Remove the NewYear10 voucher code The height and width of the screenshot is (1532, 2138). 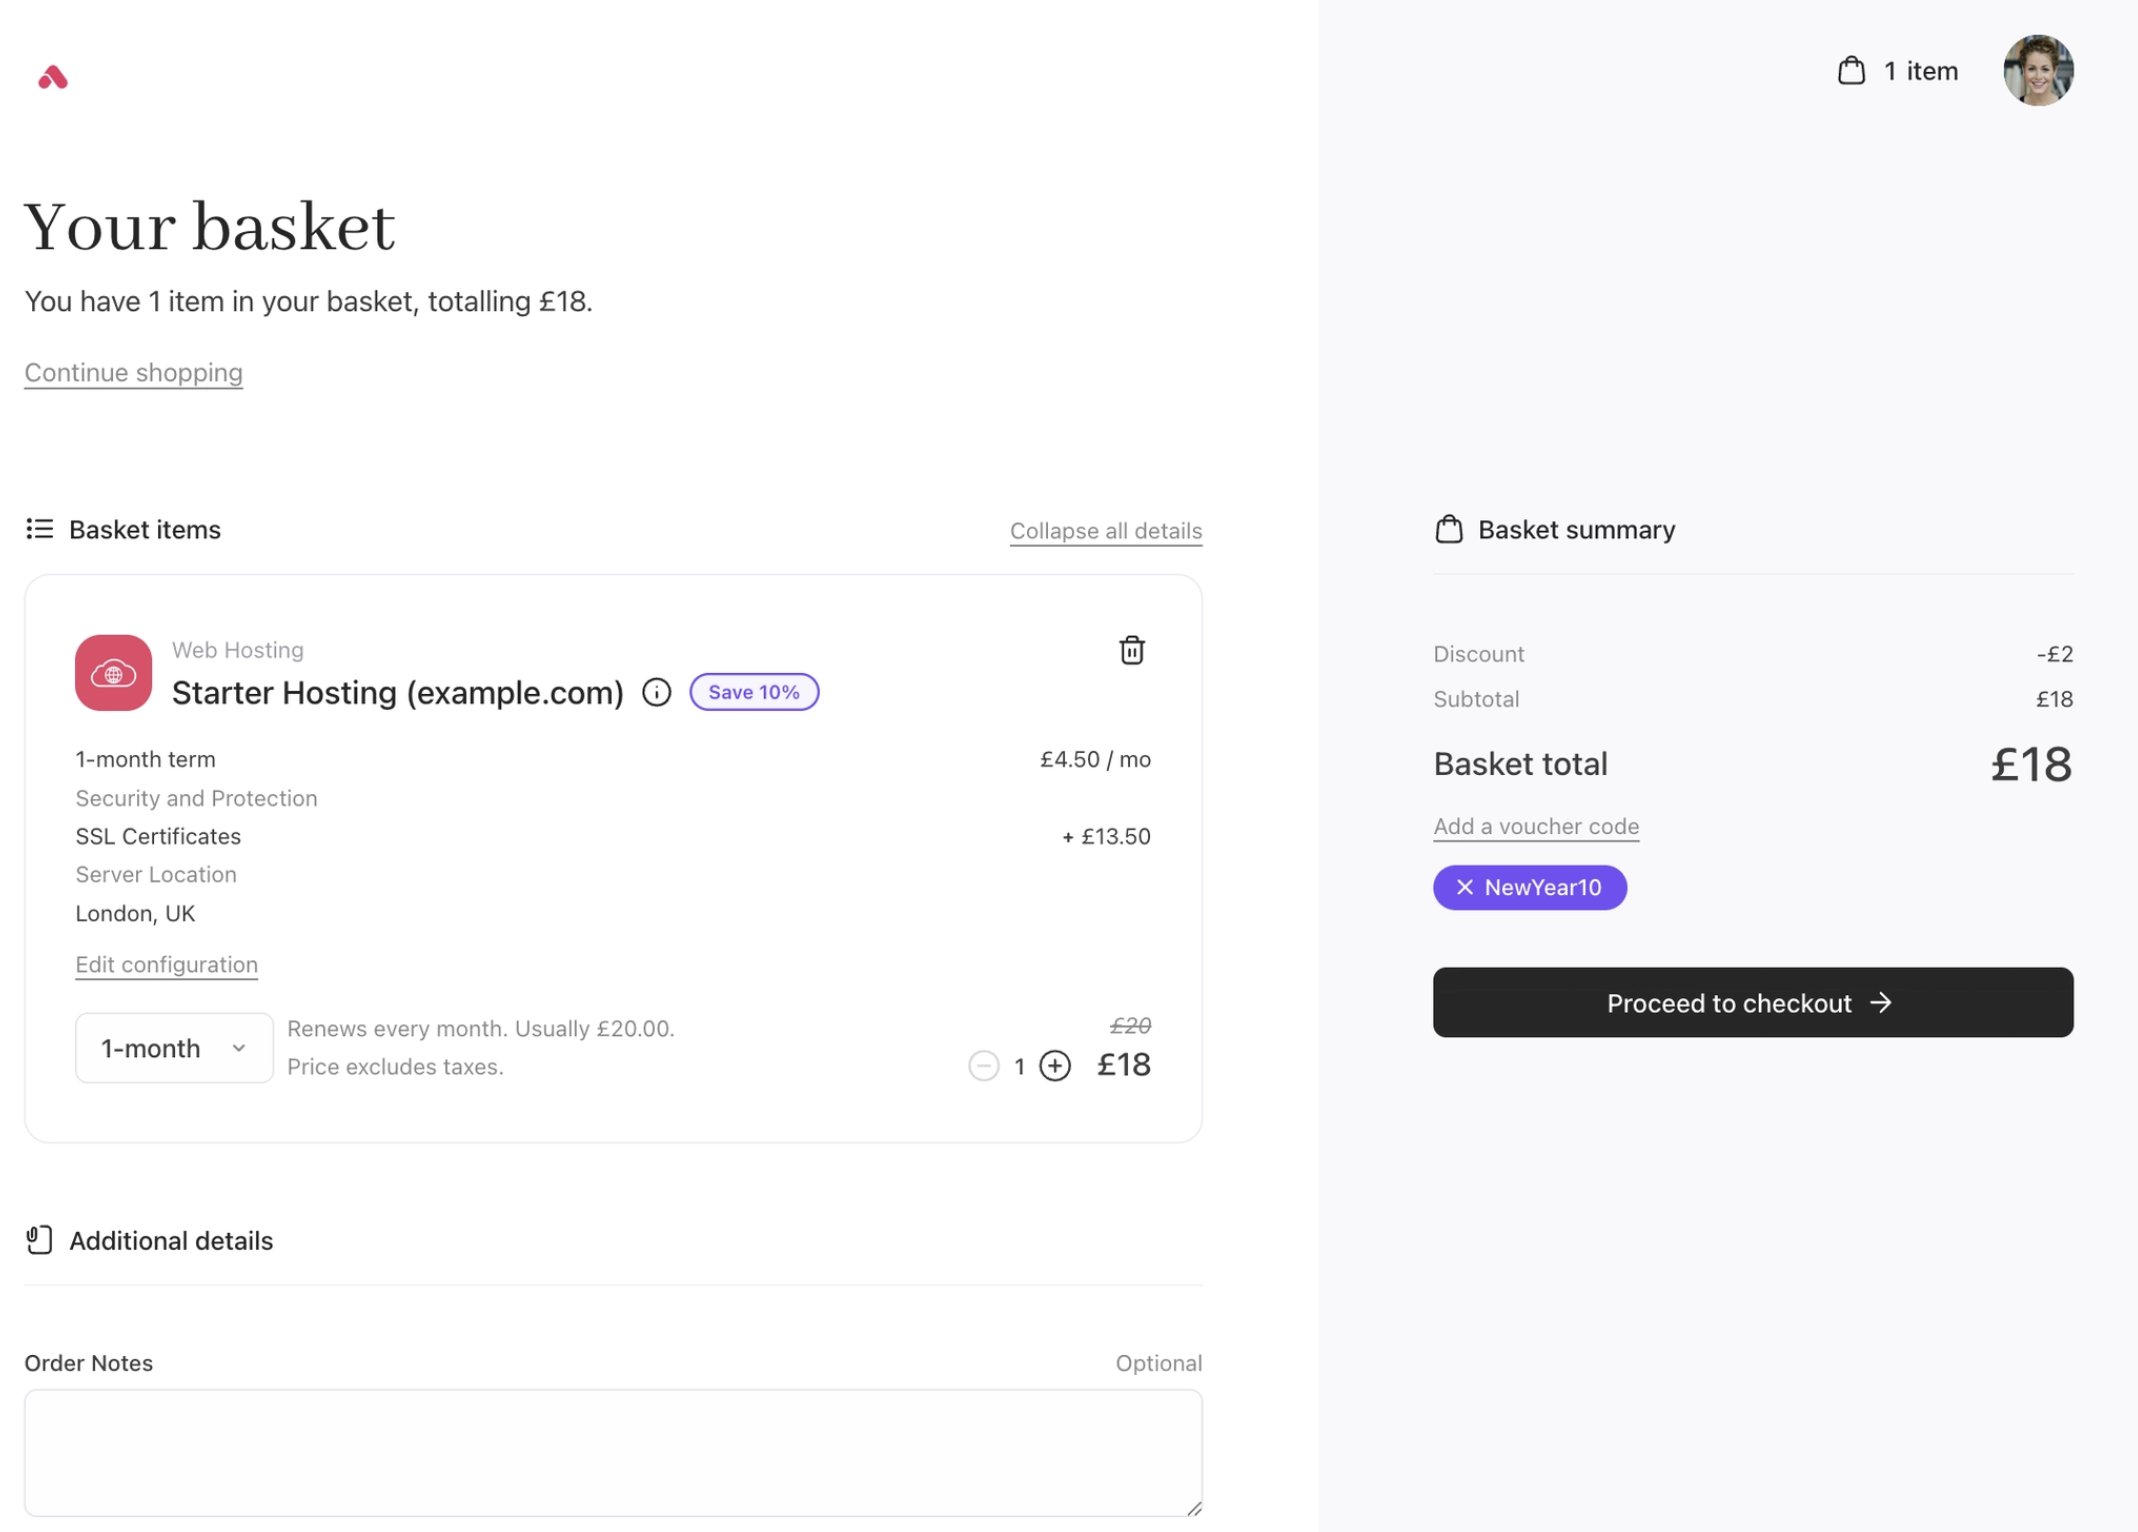click(x=1464, y=887)
